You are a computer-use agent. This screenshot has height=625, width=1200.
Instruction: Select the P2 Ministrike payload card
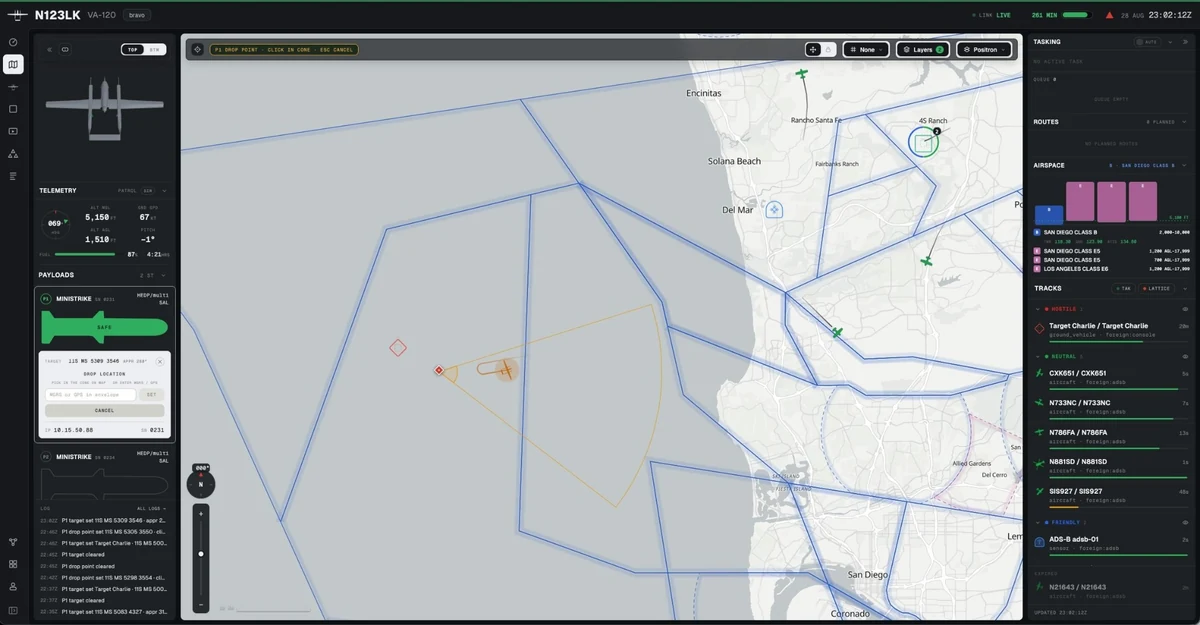[104, 475]
